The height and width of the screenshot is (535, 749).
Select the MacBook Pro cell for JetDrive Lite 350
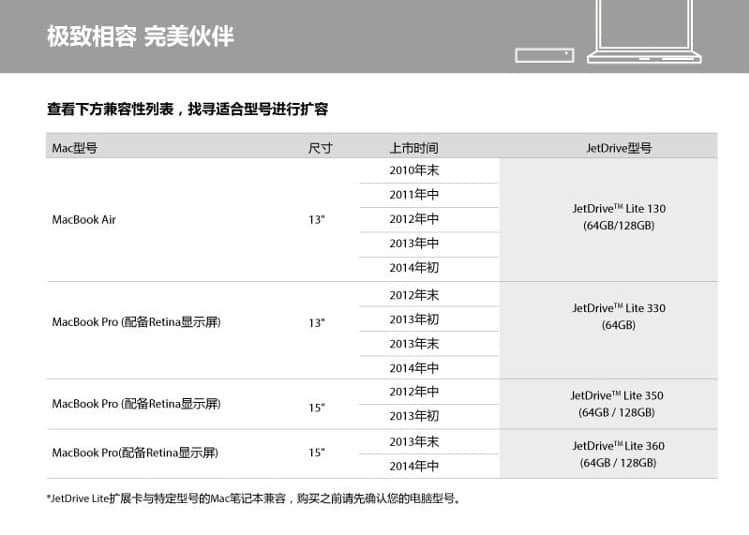coord(137,404)
